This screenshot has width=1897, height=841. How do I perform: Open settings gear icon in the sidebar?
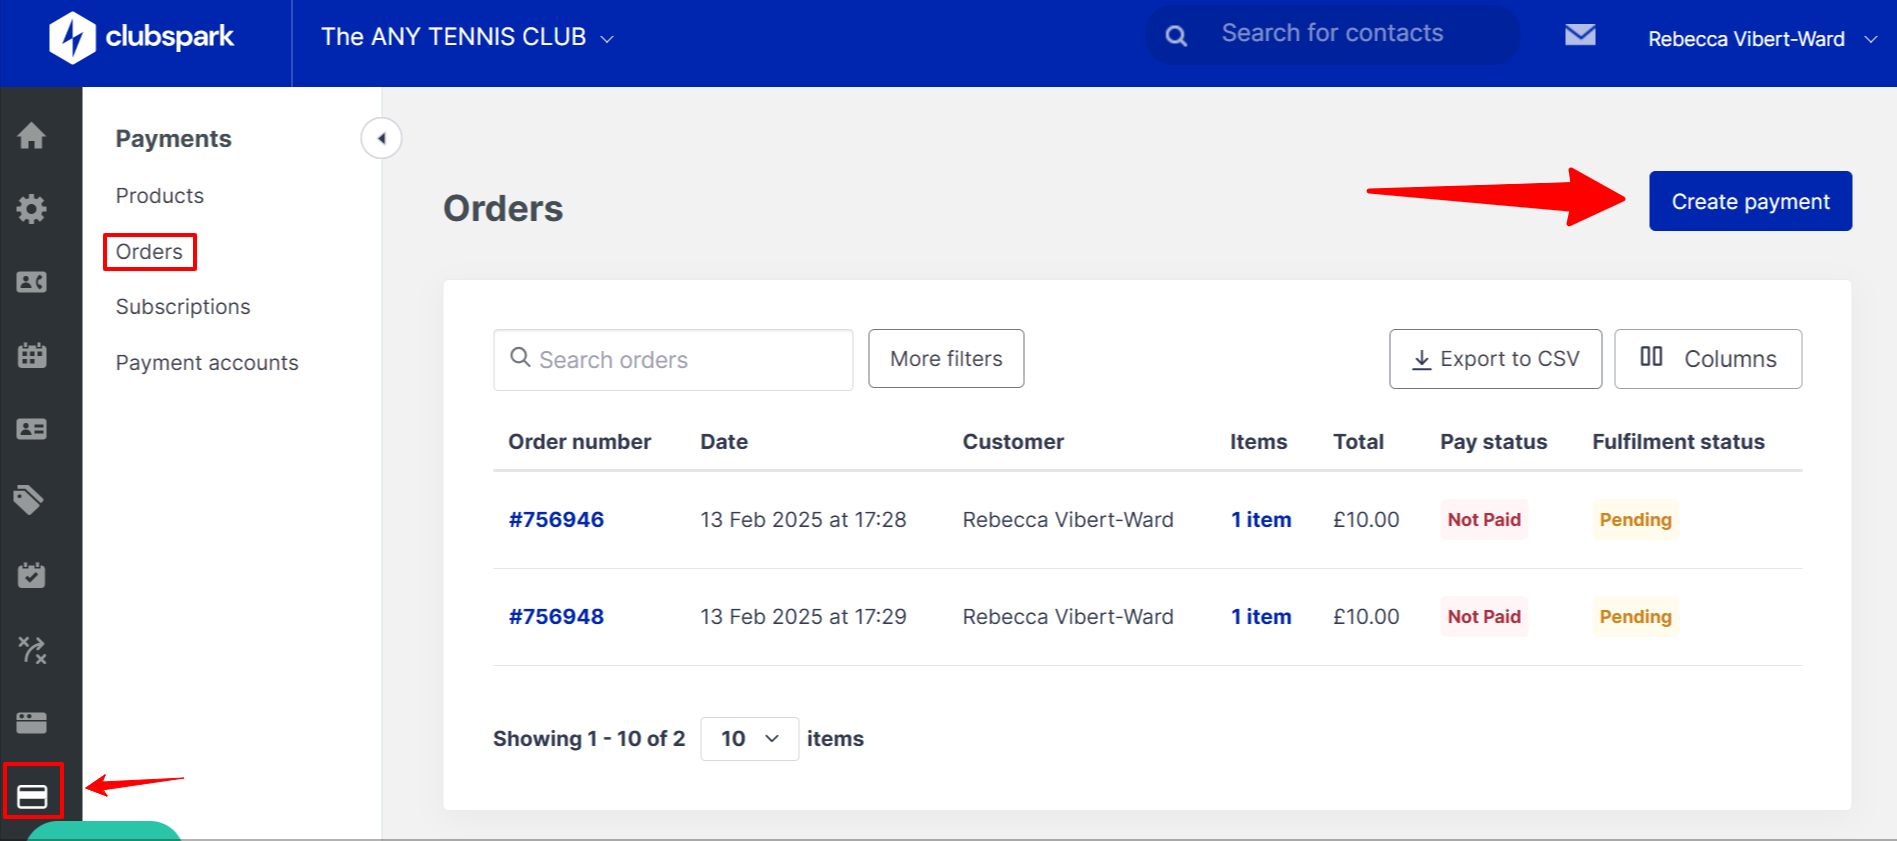[x=31, y=209]
